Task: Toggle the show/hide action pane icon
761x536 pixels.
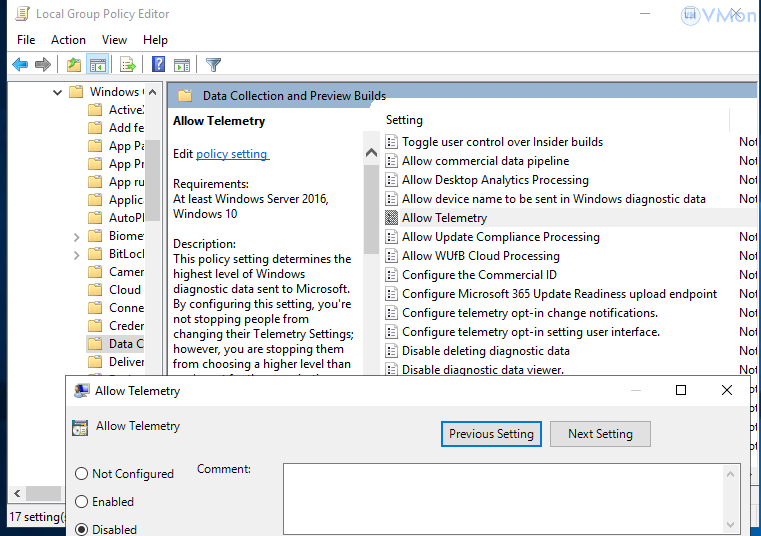Action: tap(182, 65)
